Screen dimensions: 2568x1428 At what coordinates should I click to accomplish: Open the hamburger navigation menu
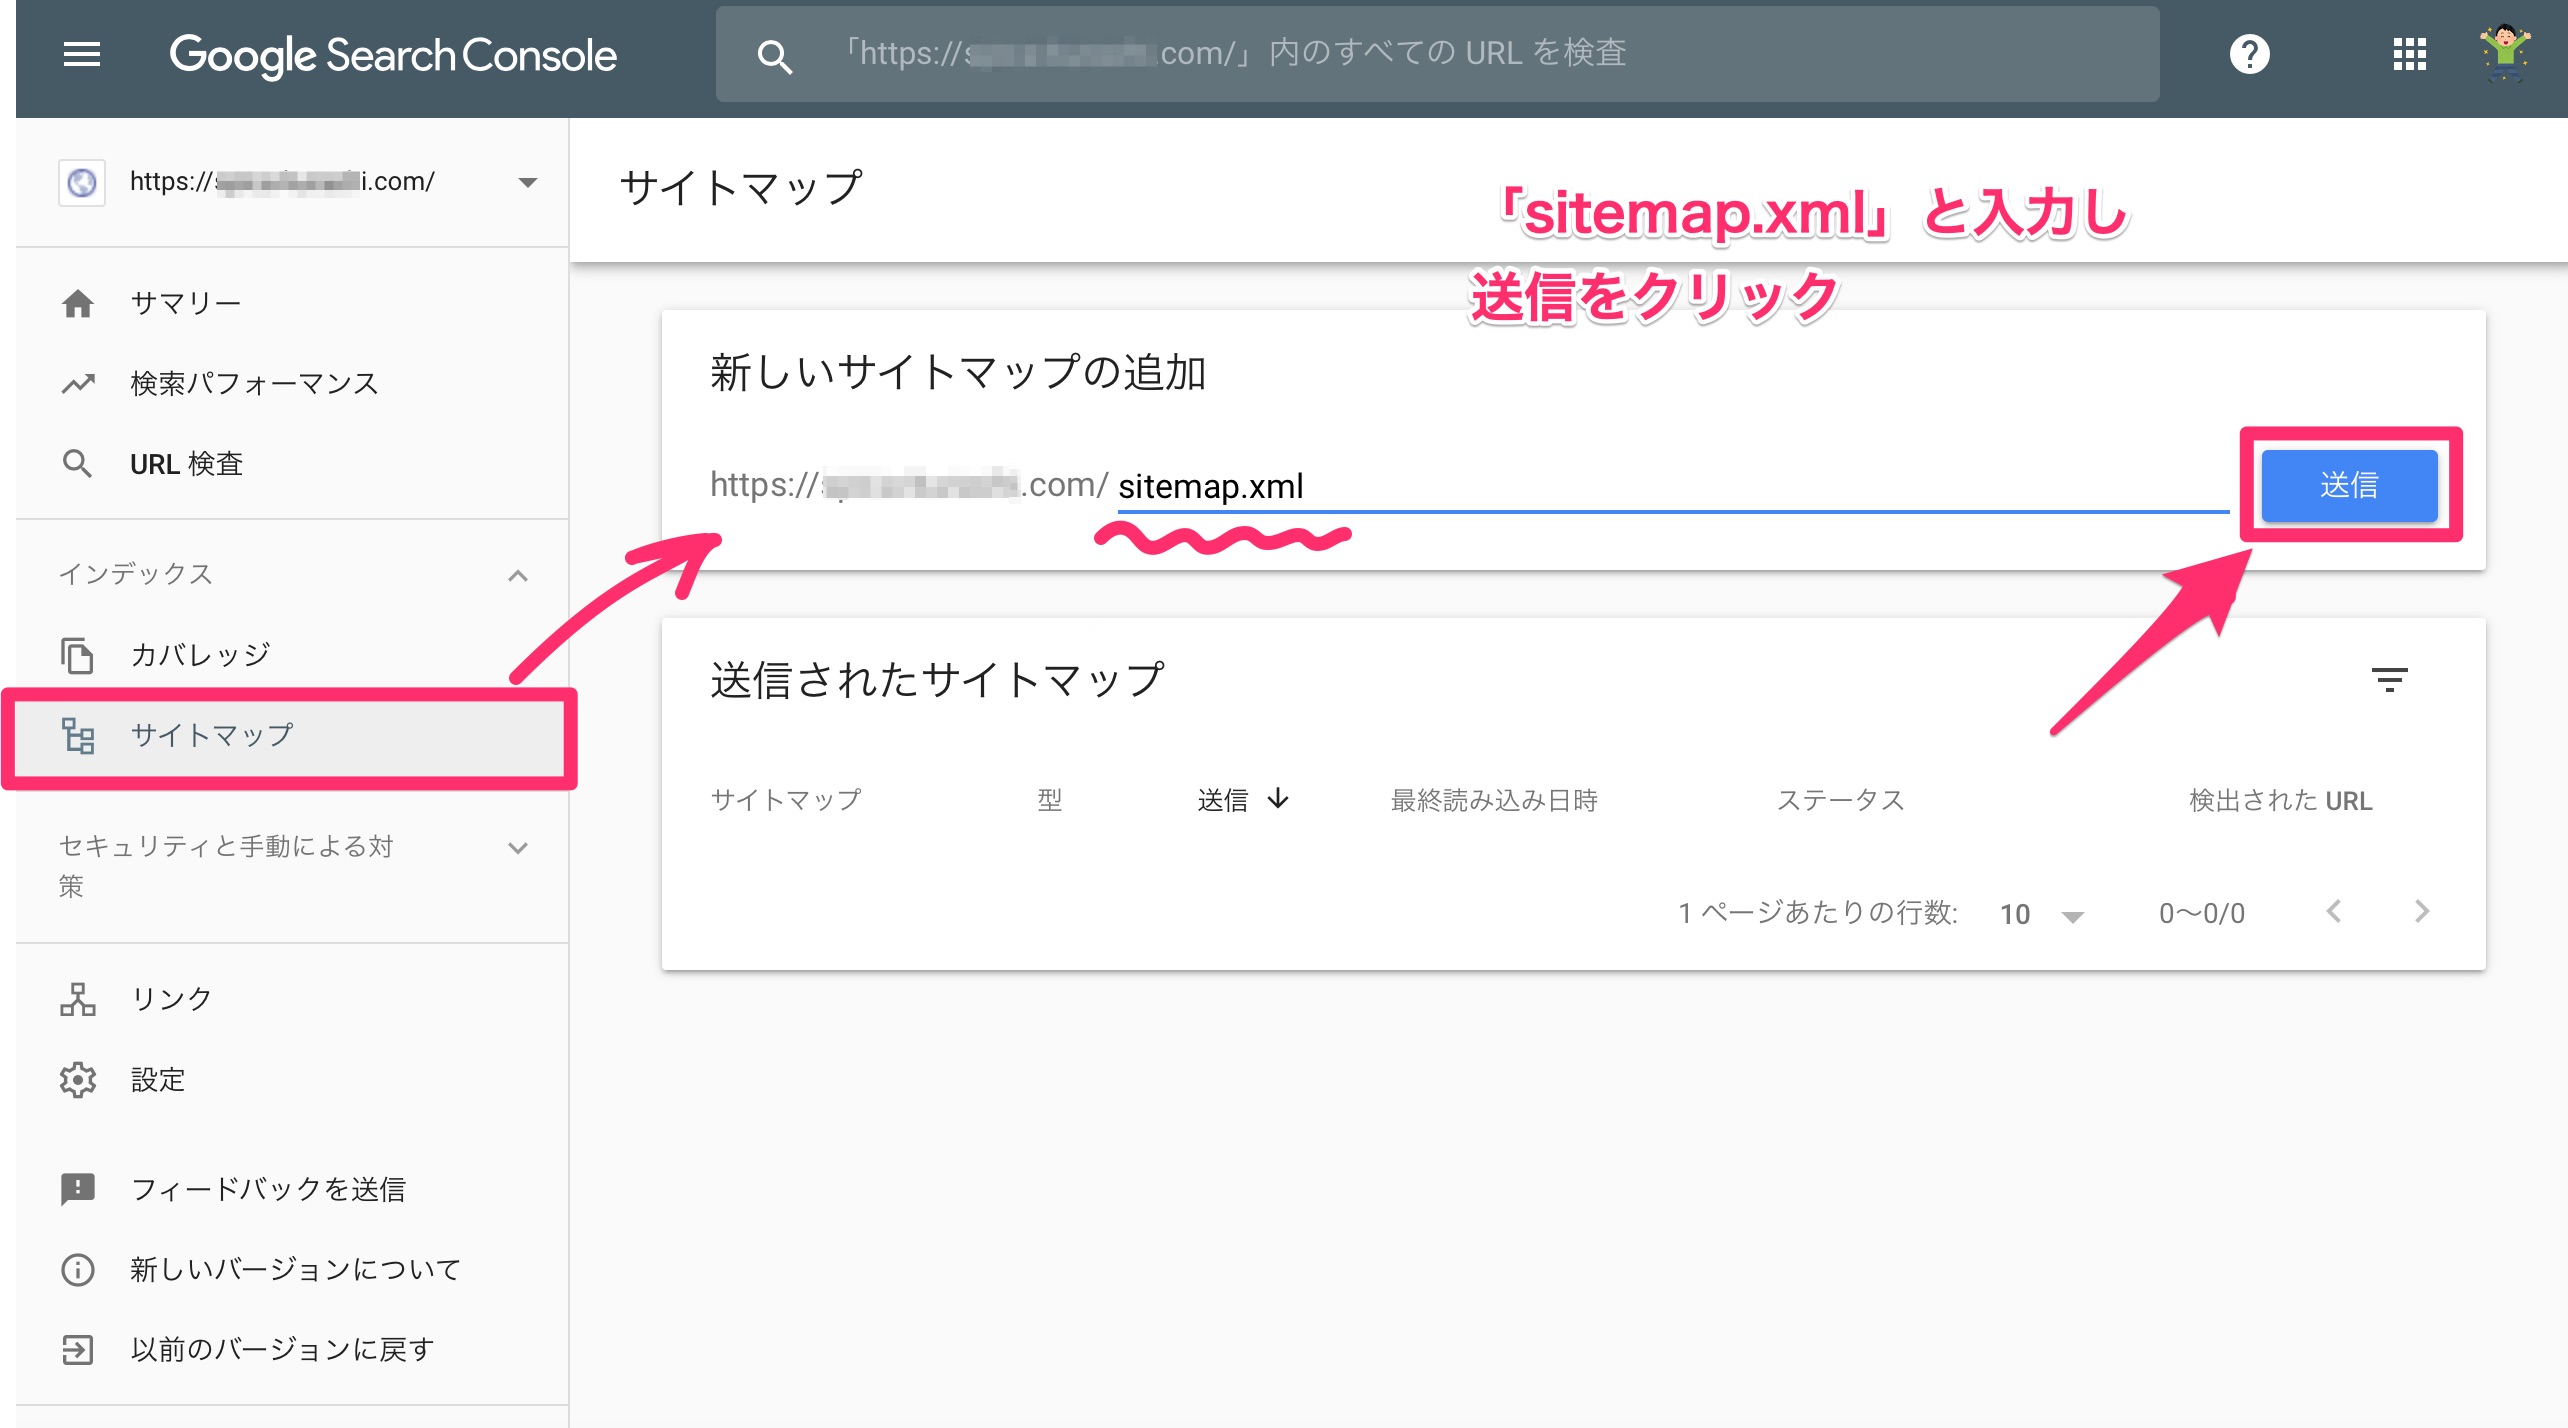[x=81, y=54]
